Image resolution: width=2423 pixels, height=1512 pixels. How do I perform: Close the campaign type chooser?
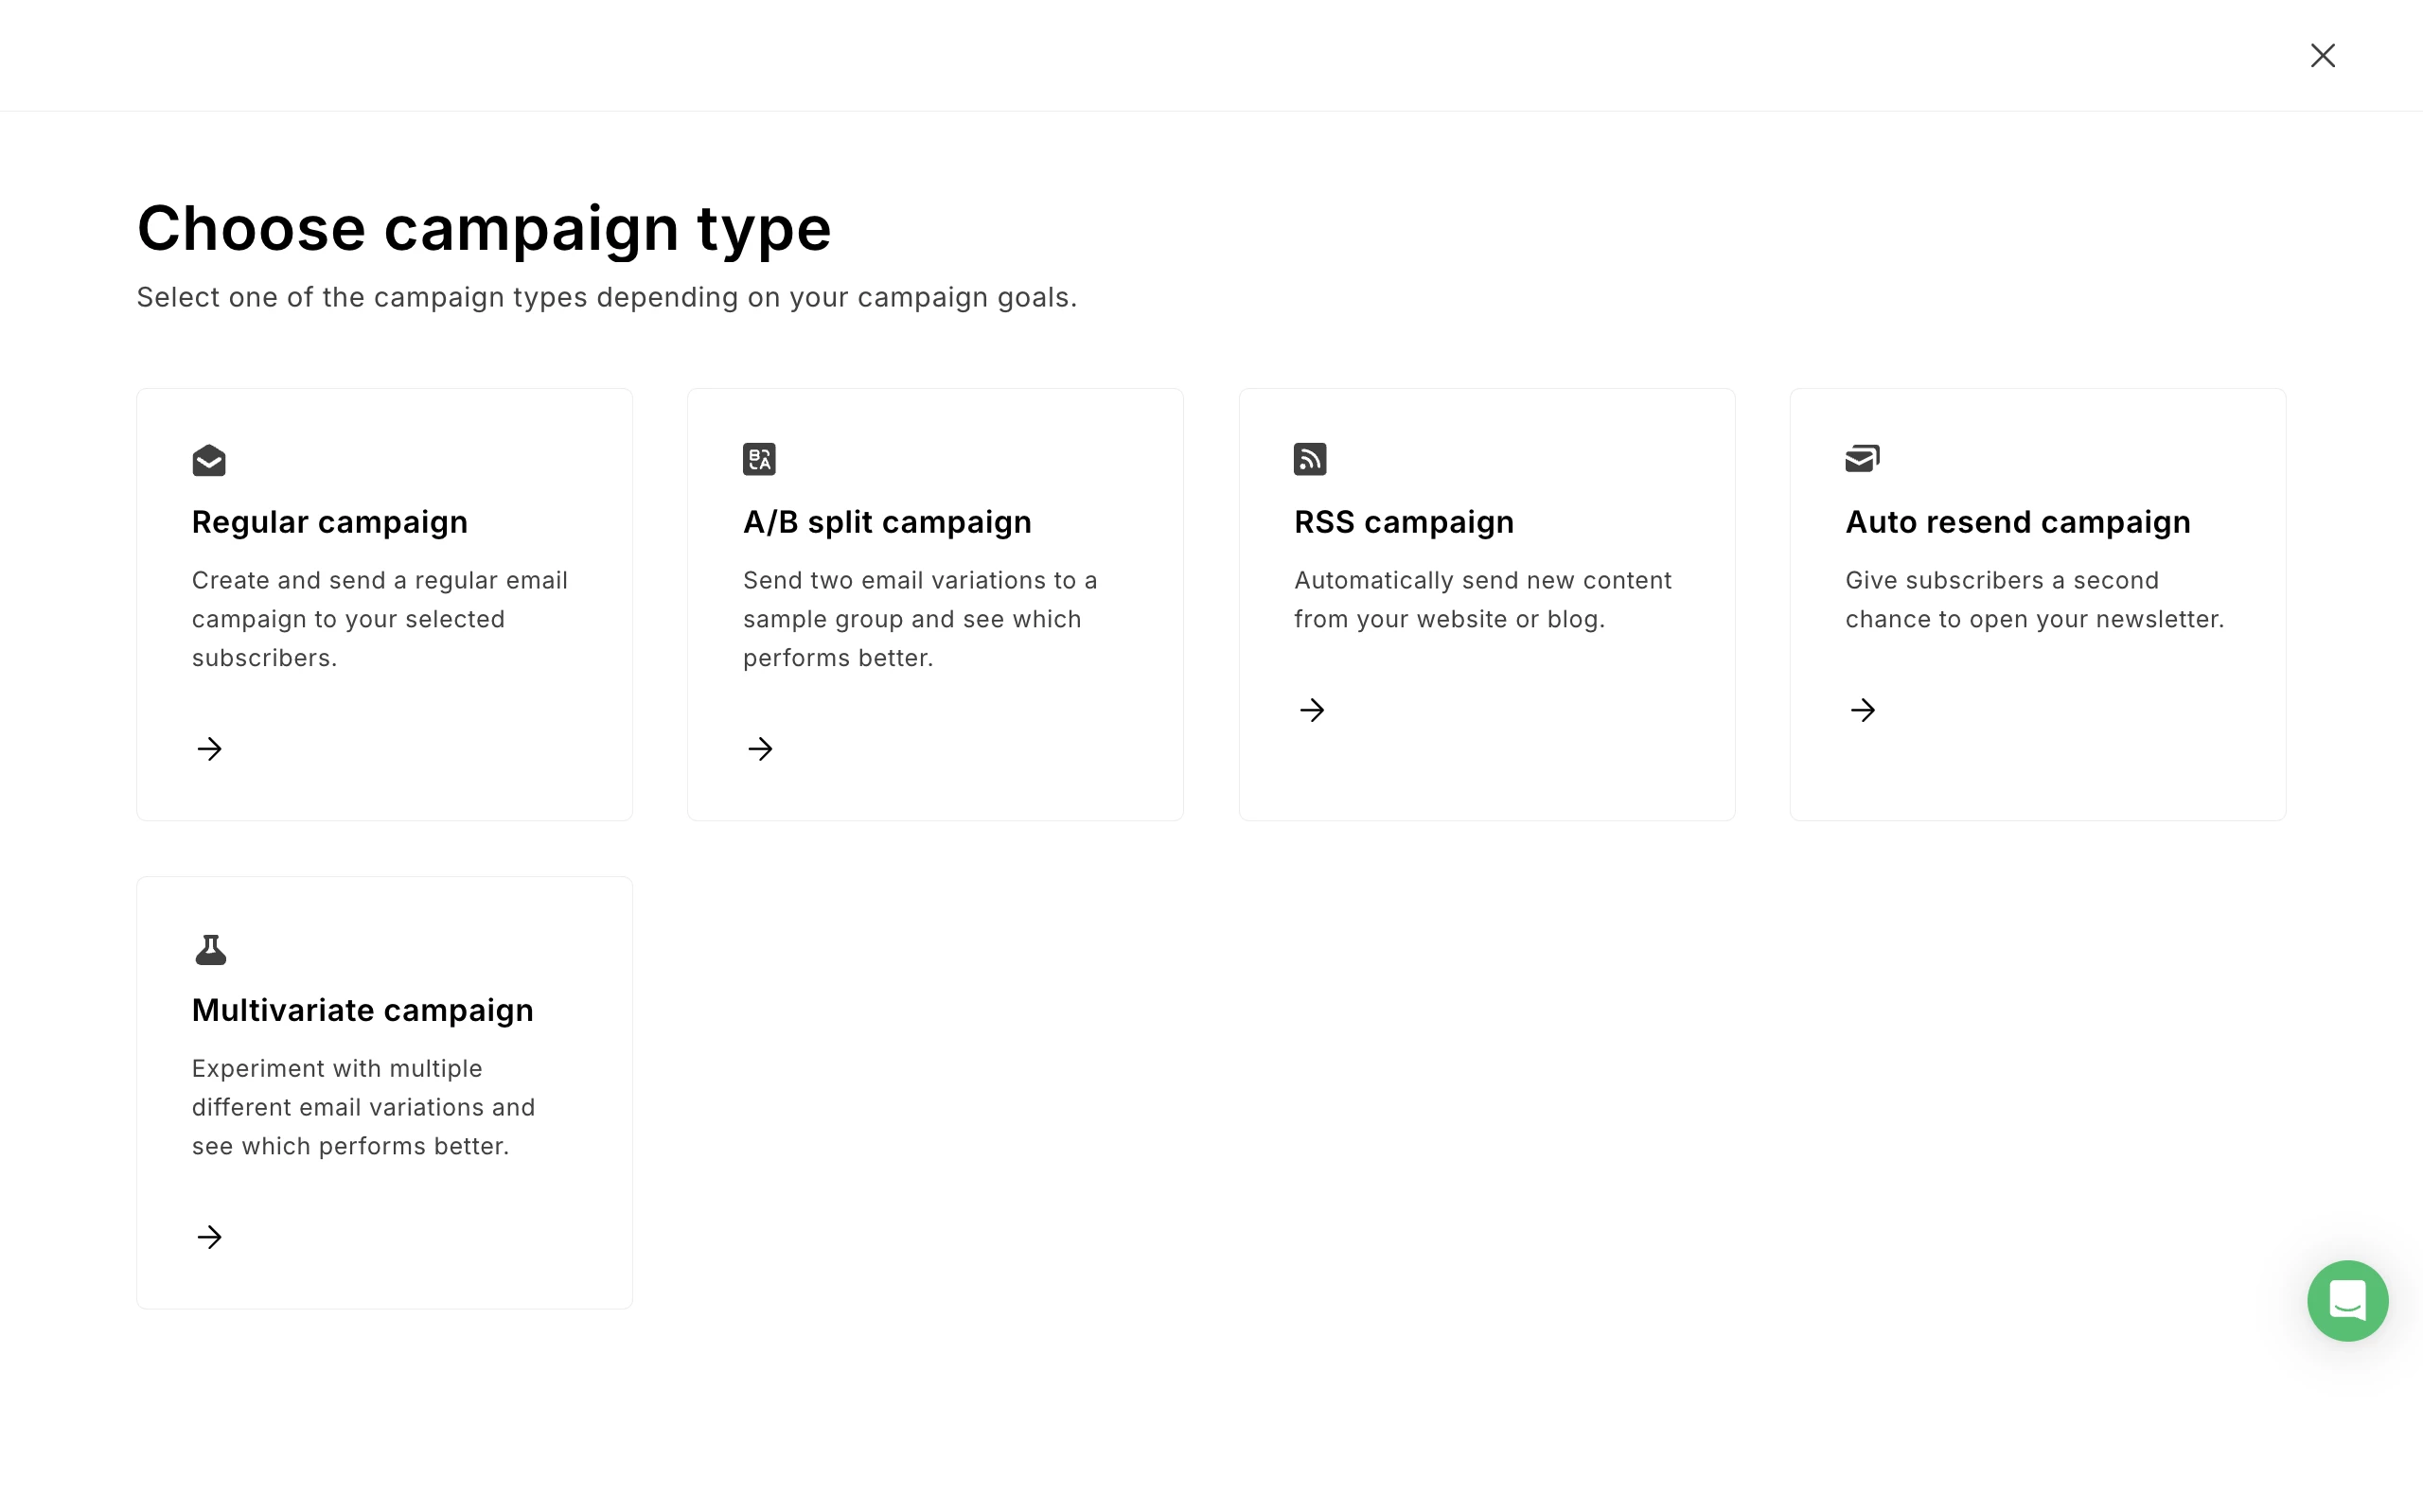[x=2323, y=55]
